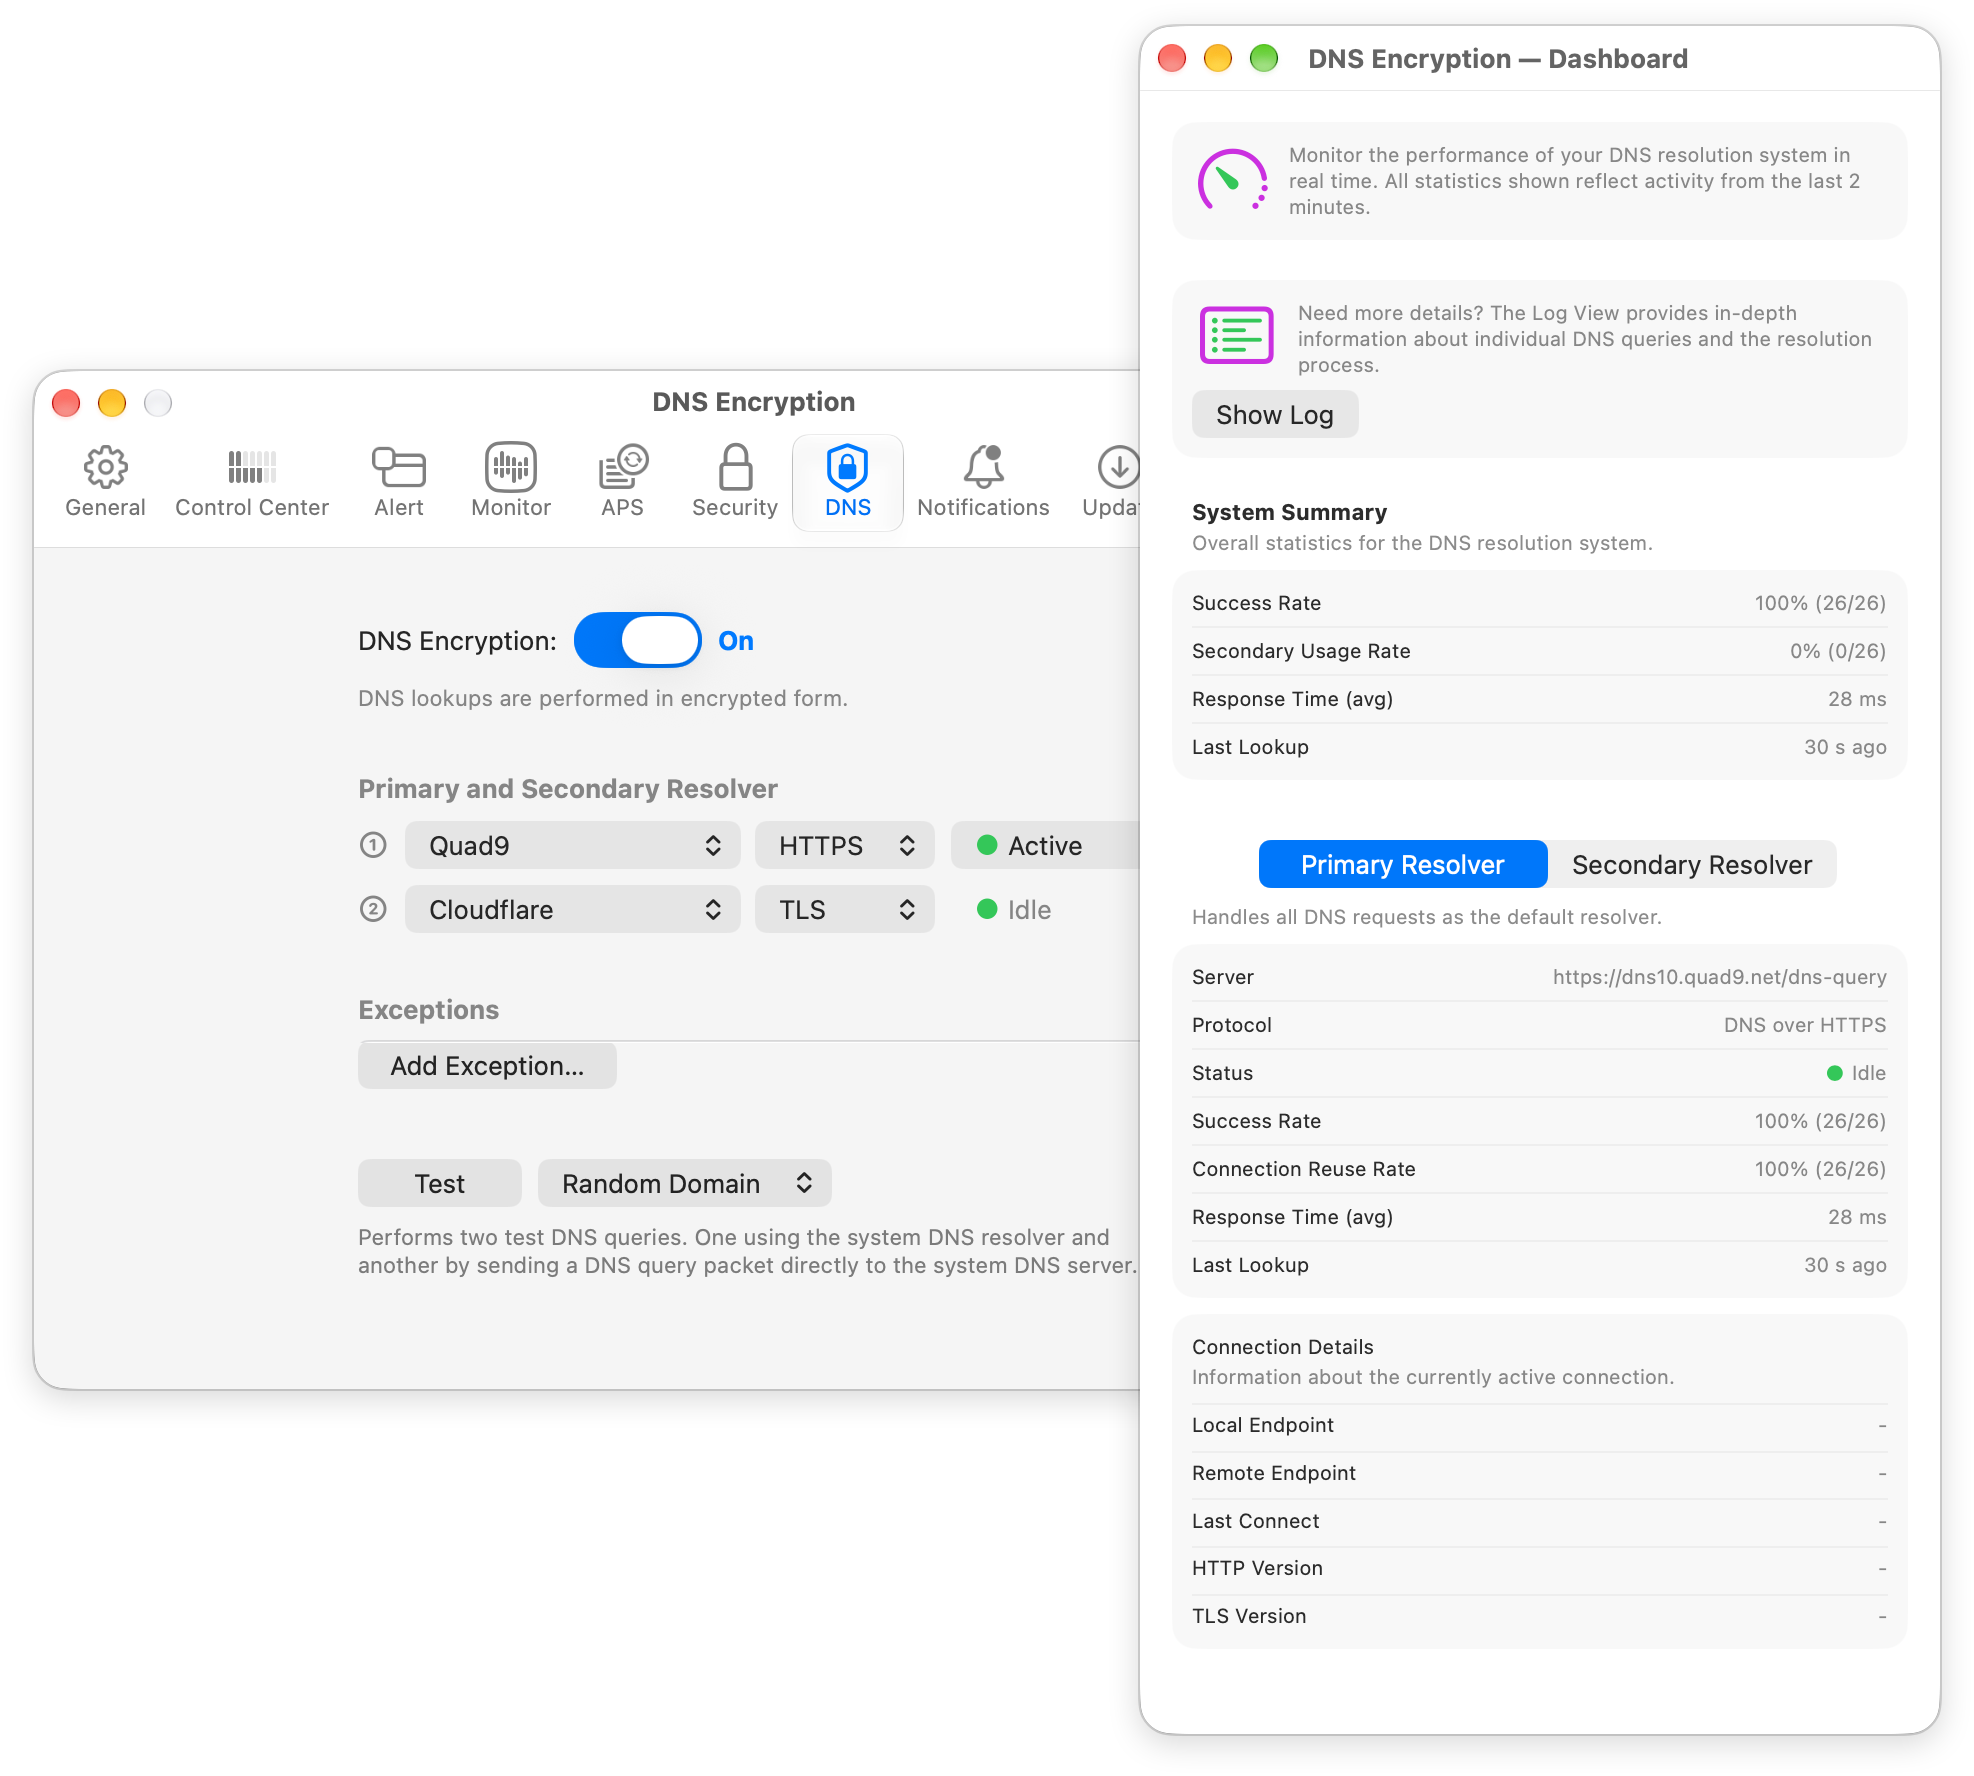Click the performance gauge icon in Dashboard
Image resolution: width=1974 pixels, height=1776 pixels.
[1233, 180]
